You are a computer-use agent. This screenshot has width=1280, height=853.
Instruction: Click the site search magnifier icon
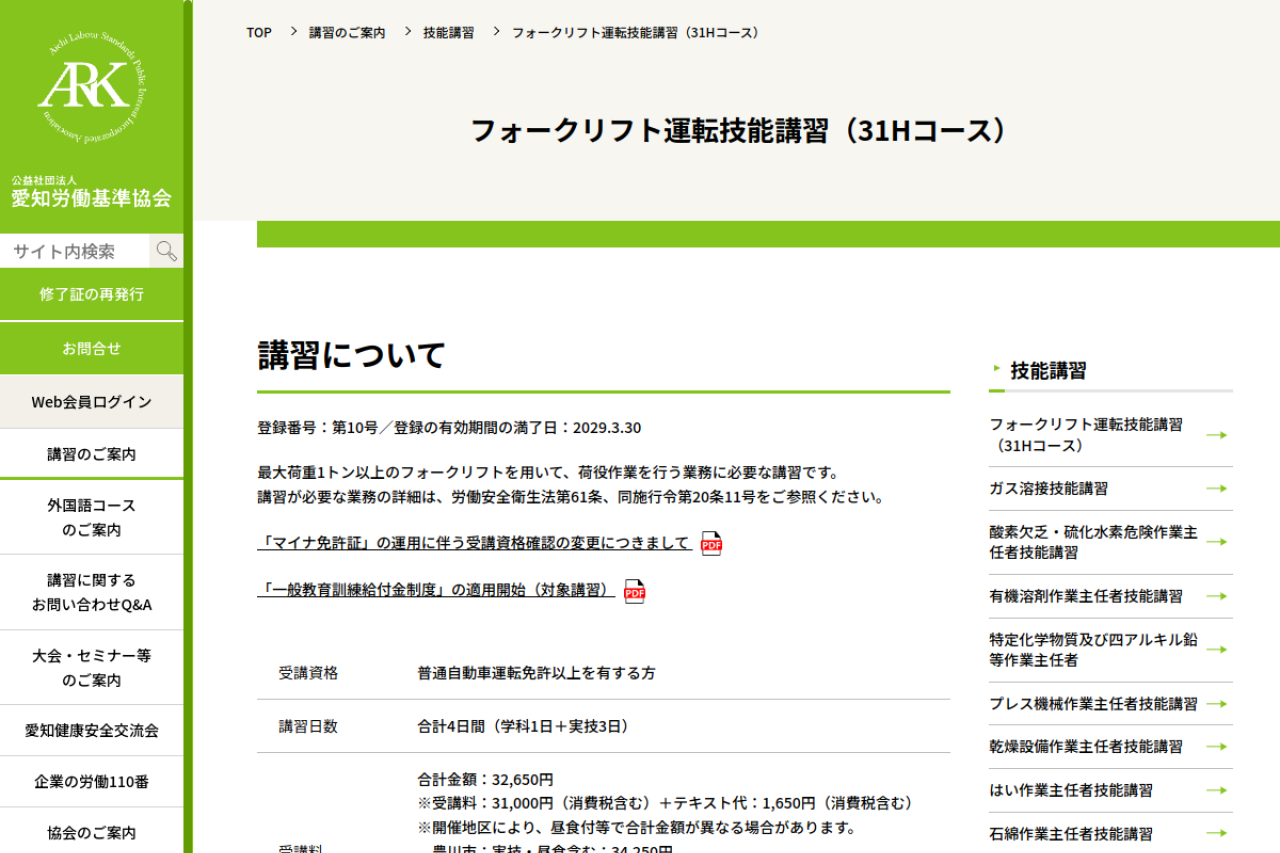pos(166,251)
